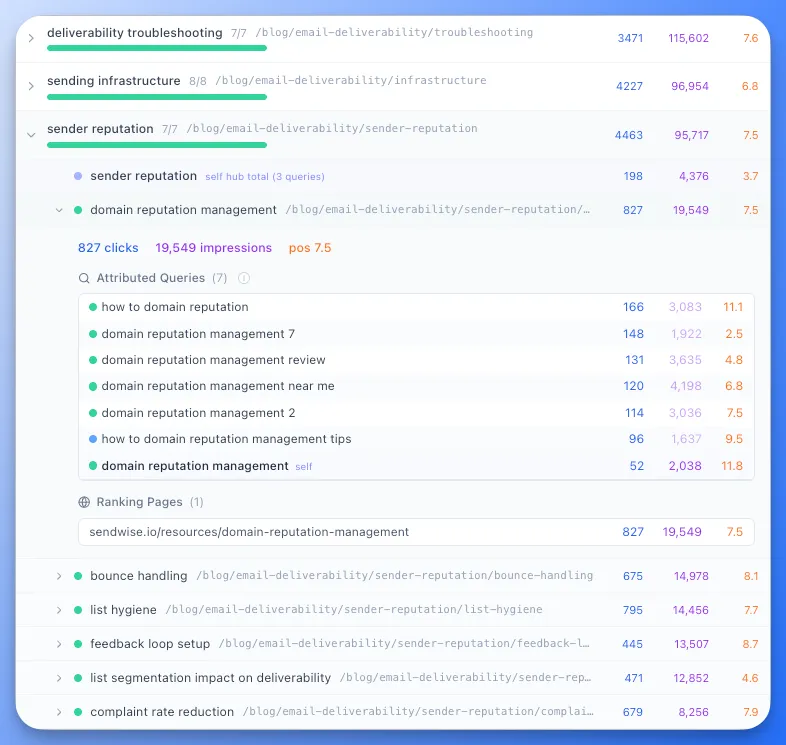Expand the deliverability troubleshooting row

pos(31,38)
